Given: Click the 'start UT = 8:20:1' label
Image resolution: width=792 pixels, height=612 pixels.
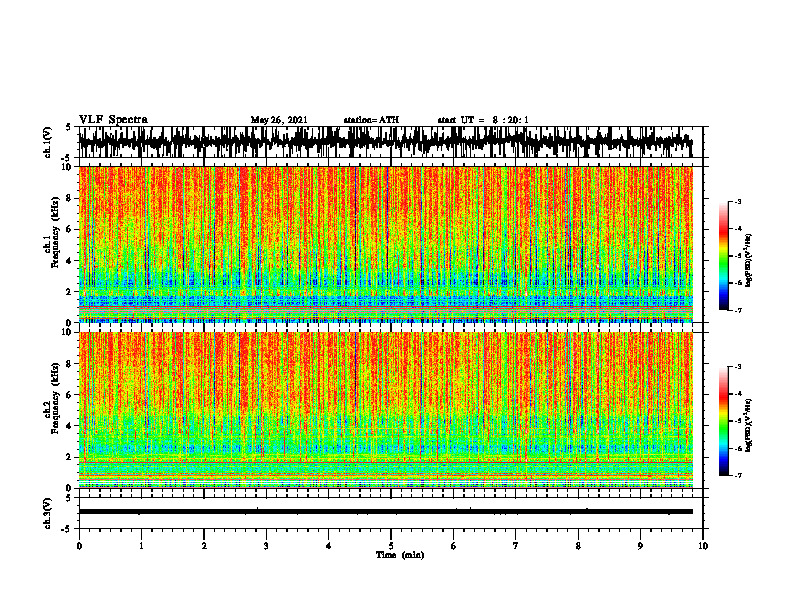Looking at the screenshot, I should click(x=483, y=120).
